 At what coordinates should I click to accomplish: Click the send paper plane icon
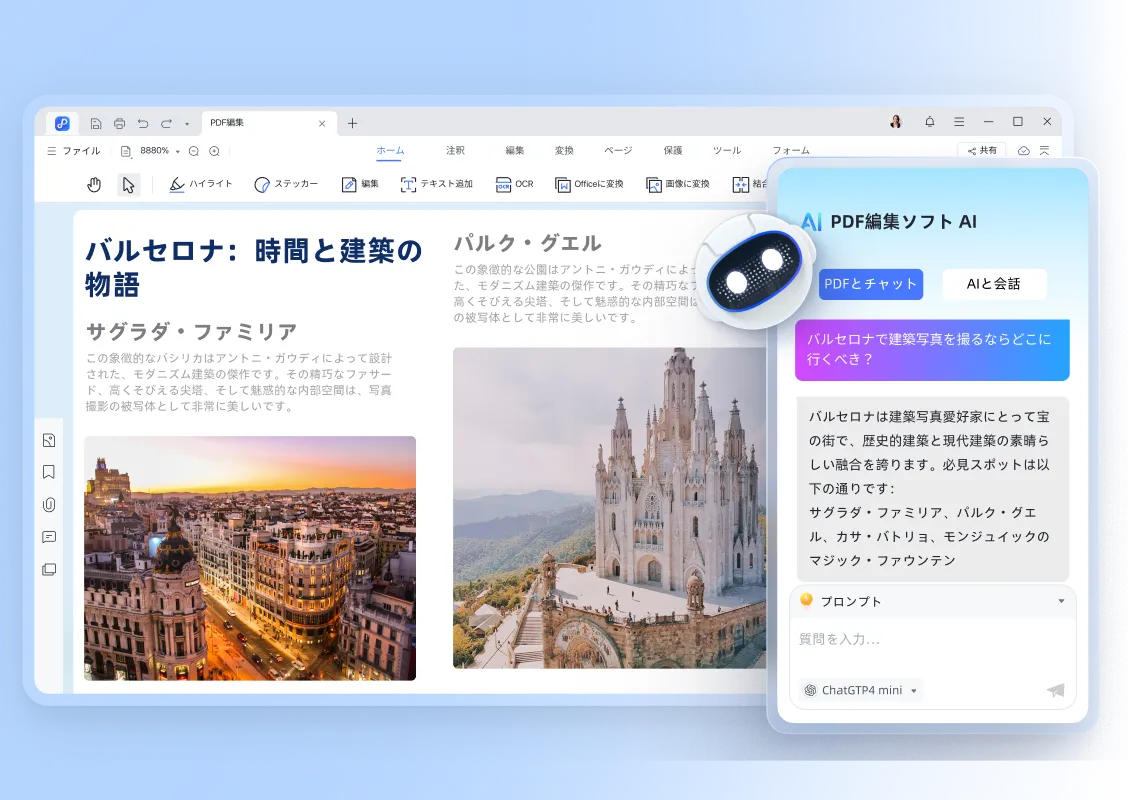[x=1055, y=691]
